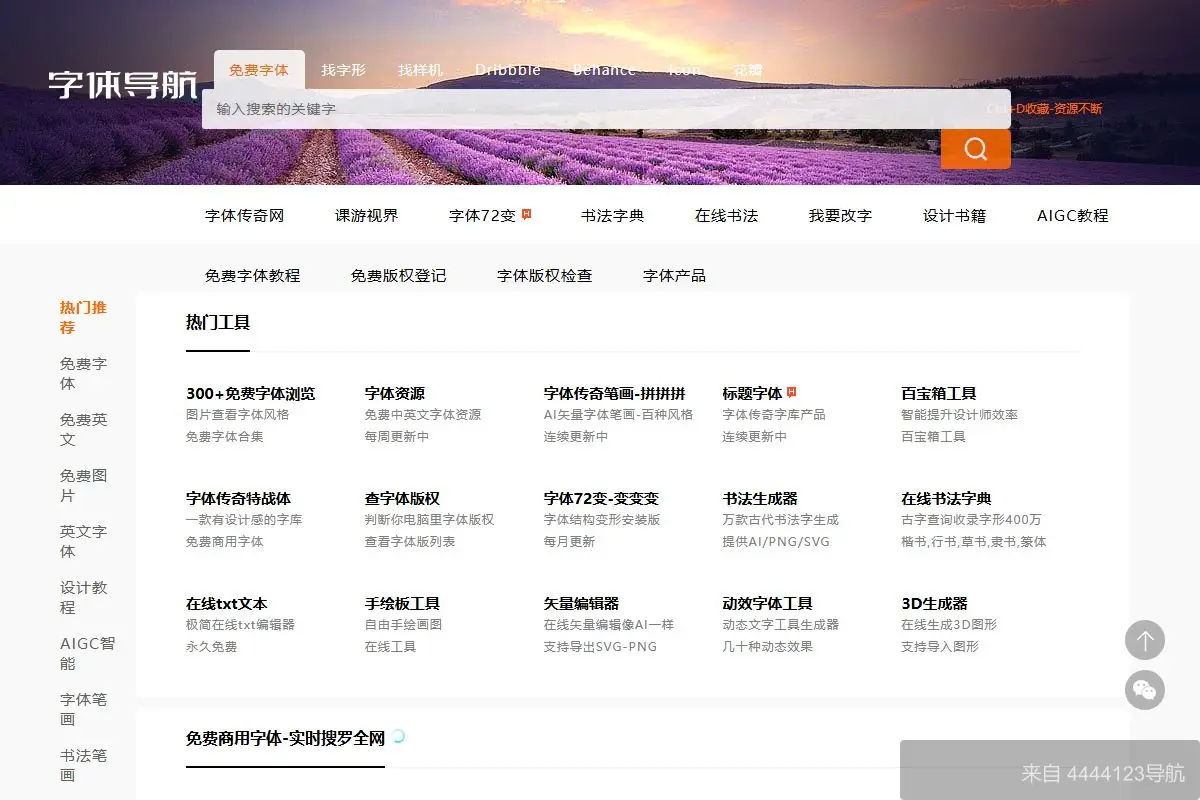Screen dimensions: 1200x800
Task: Click the orange search magnifier icon
Action: [x=975, y=148]
